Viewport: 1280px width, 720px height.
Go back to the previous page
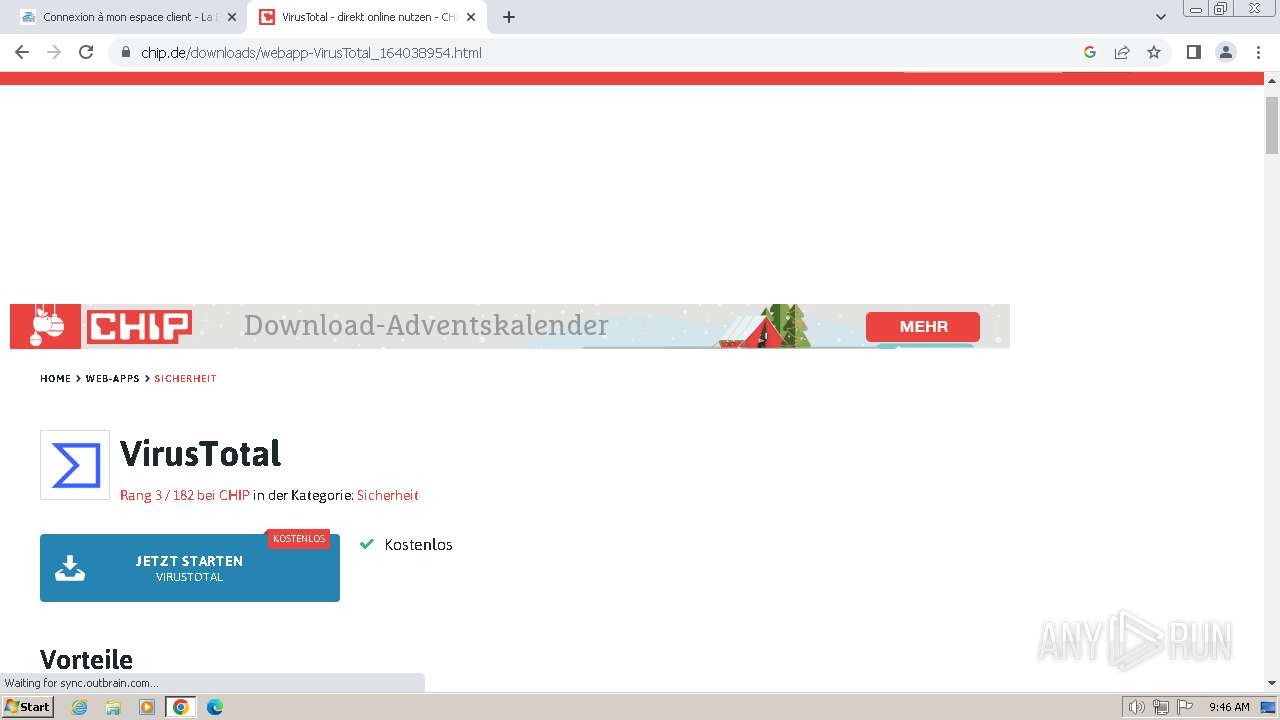[x=22, y=52]
